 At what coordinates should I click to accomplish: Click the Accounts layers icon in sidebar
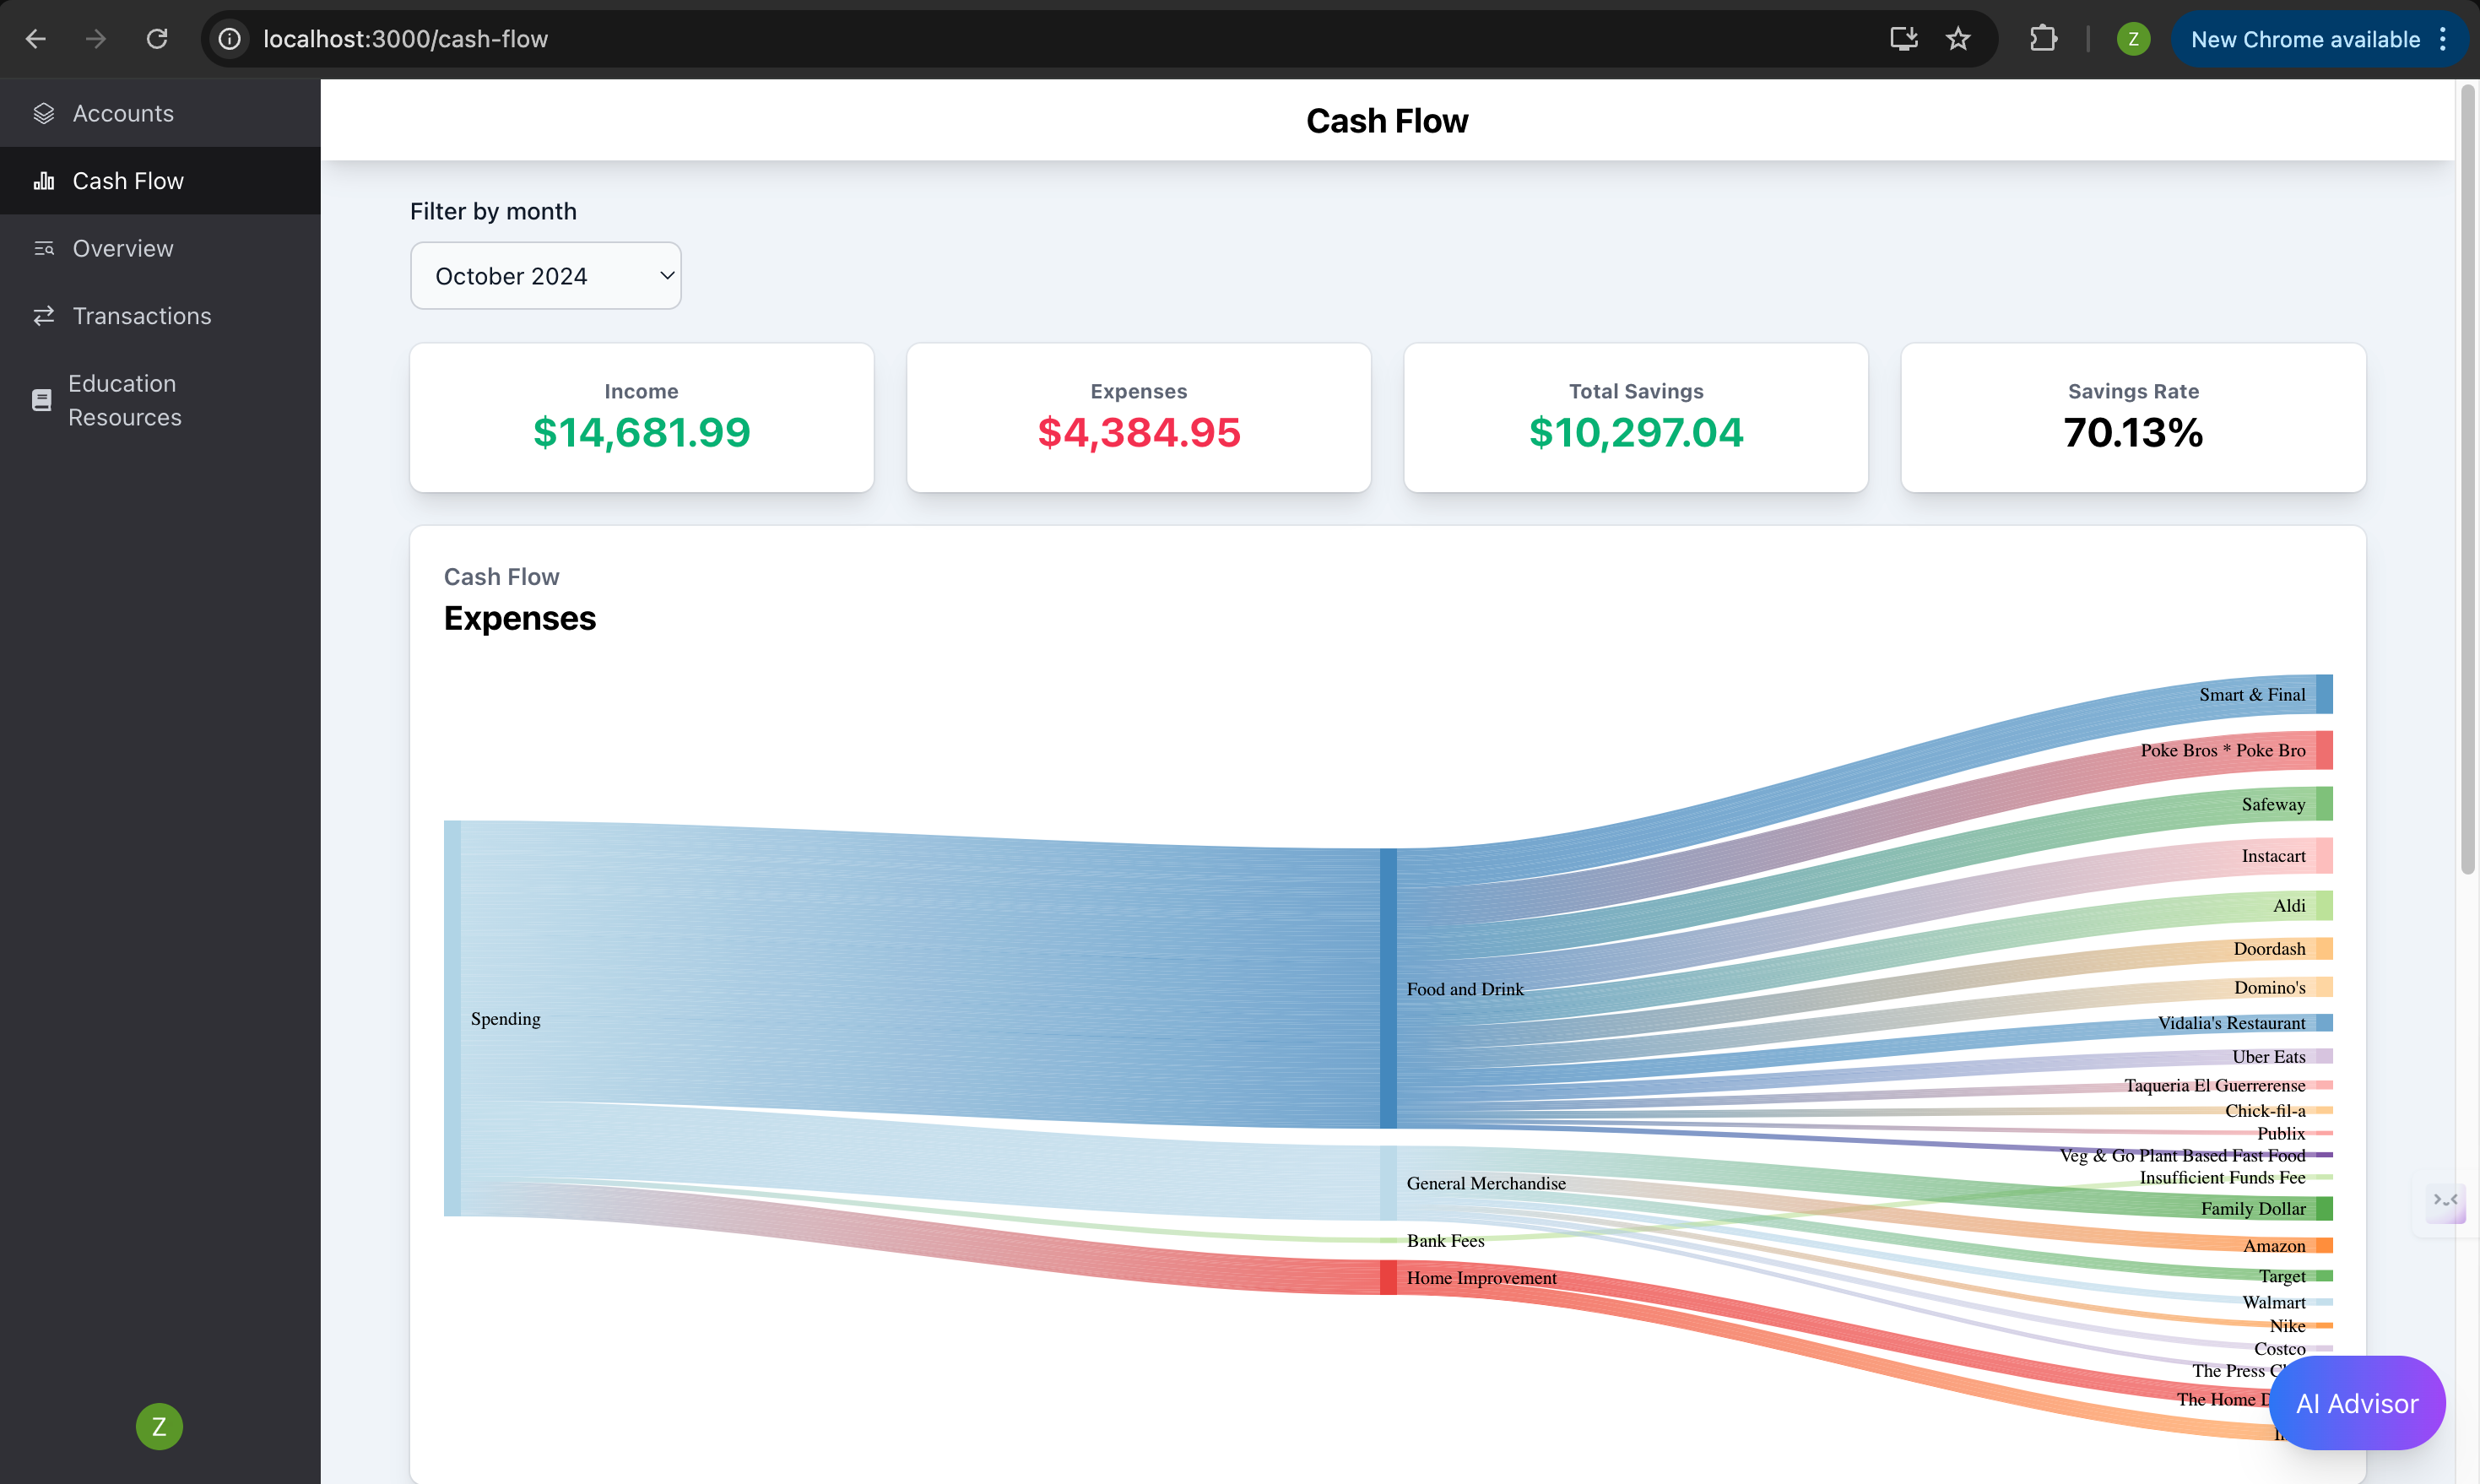43,113
